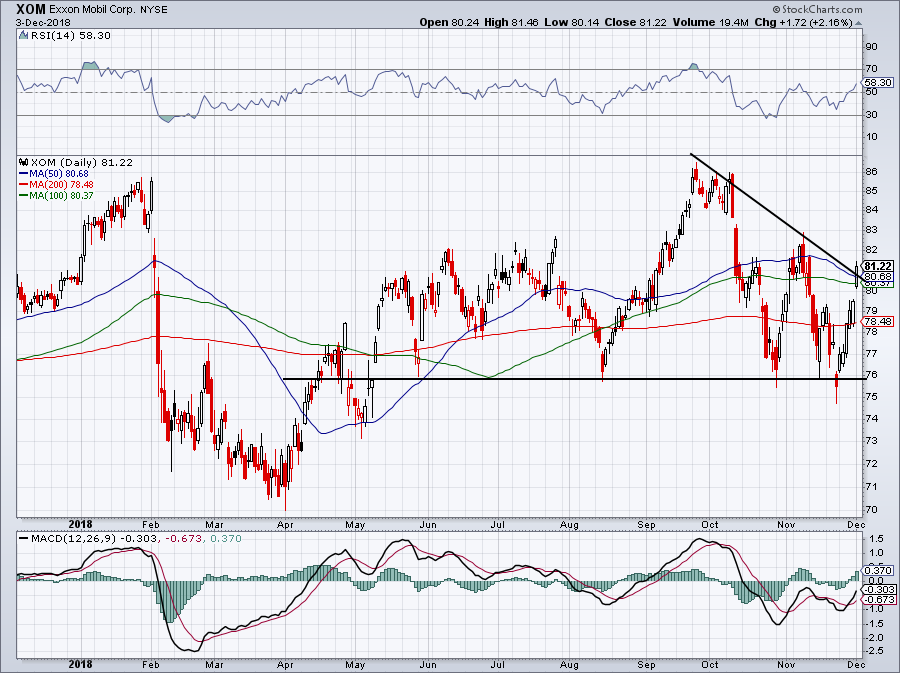Click the XOM (Daily) 81.22 legend label

pyautogui.click(x=82, y=163)
